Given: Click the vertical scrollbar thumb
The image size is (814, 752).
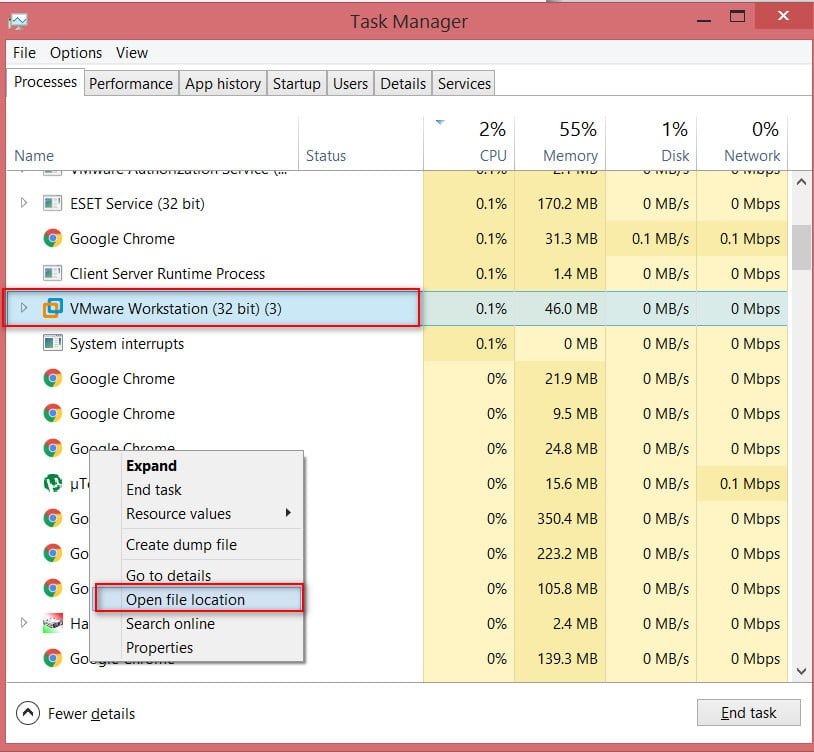Looking at the screenshot, I should click(x=801, y=247).
